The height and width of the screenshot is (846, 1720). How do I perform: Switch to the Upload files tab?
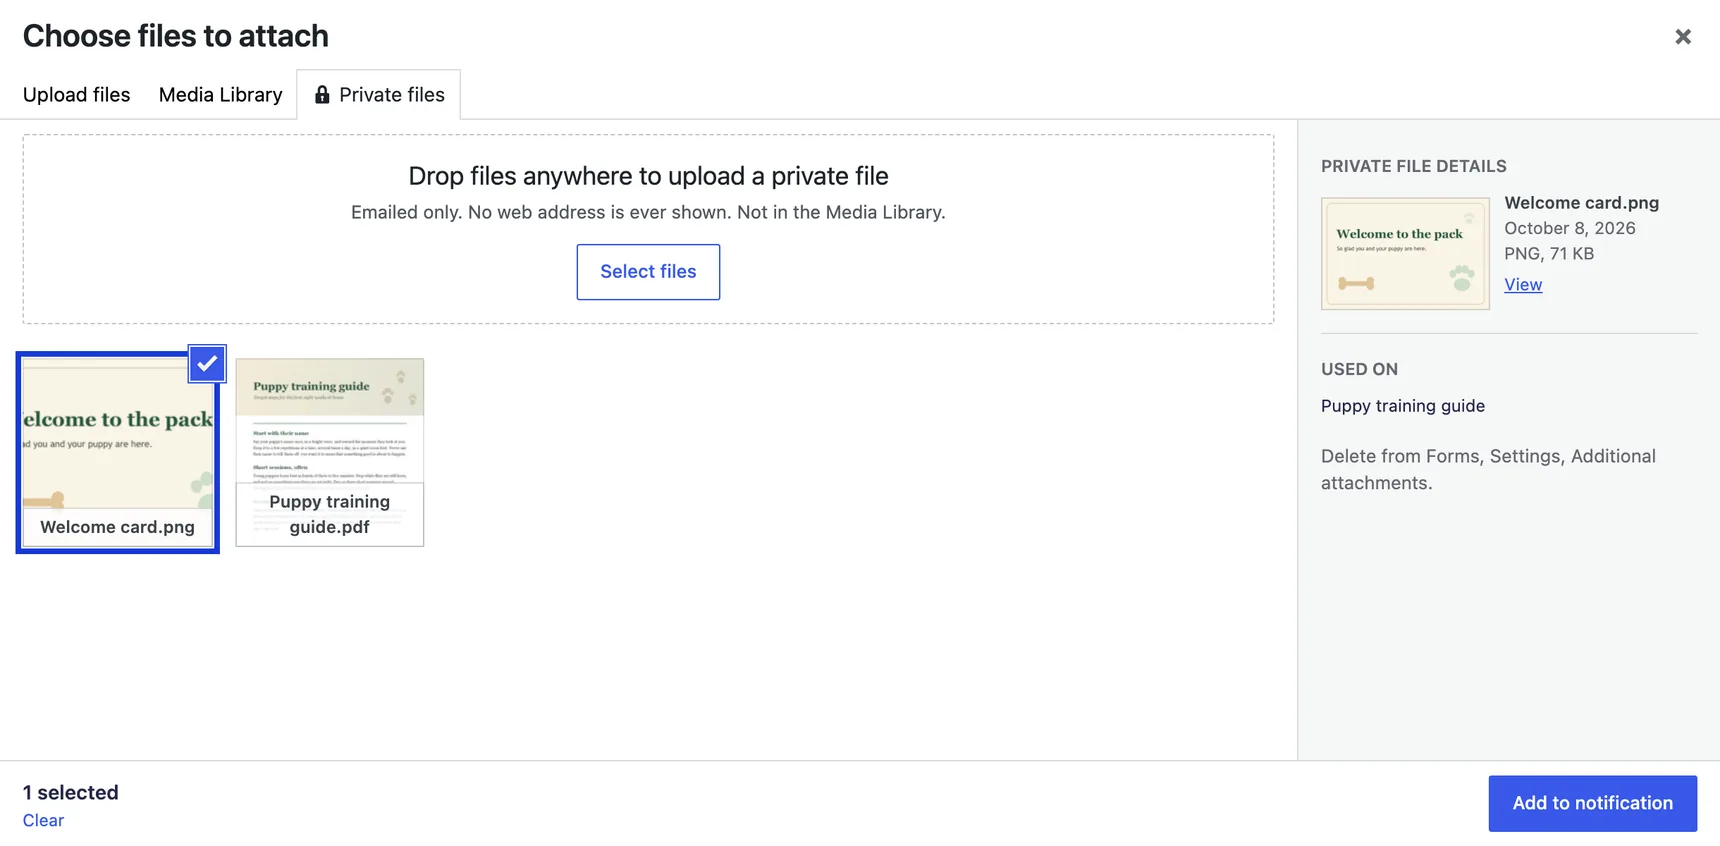tap(77, 95)
